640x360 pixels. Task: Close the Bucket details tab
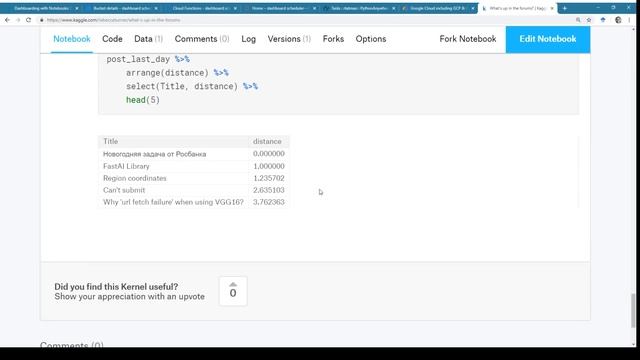(156, 8)
